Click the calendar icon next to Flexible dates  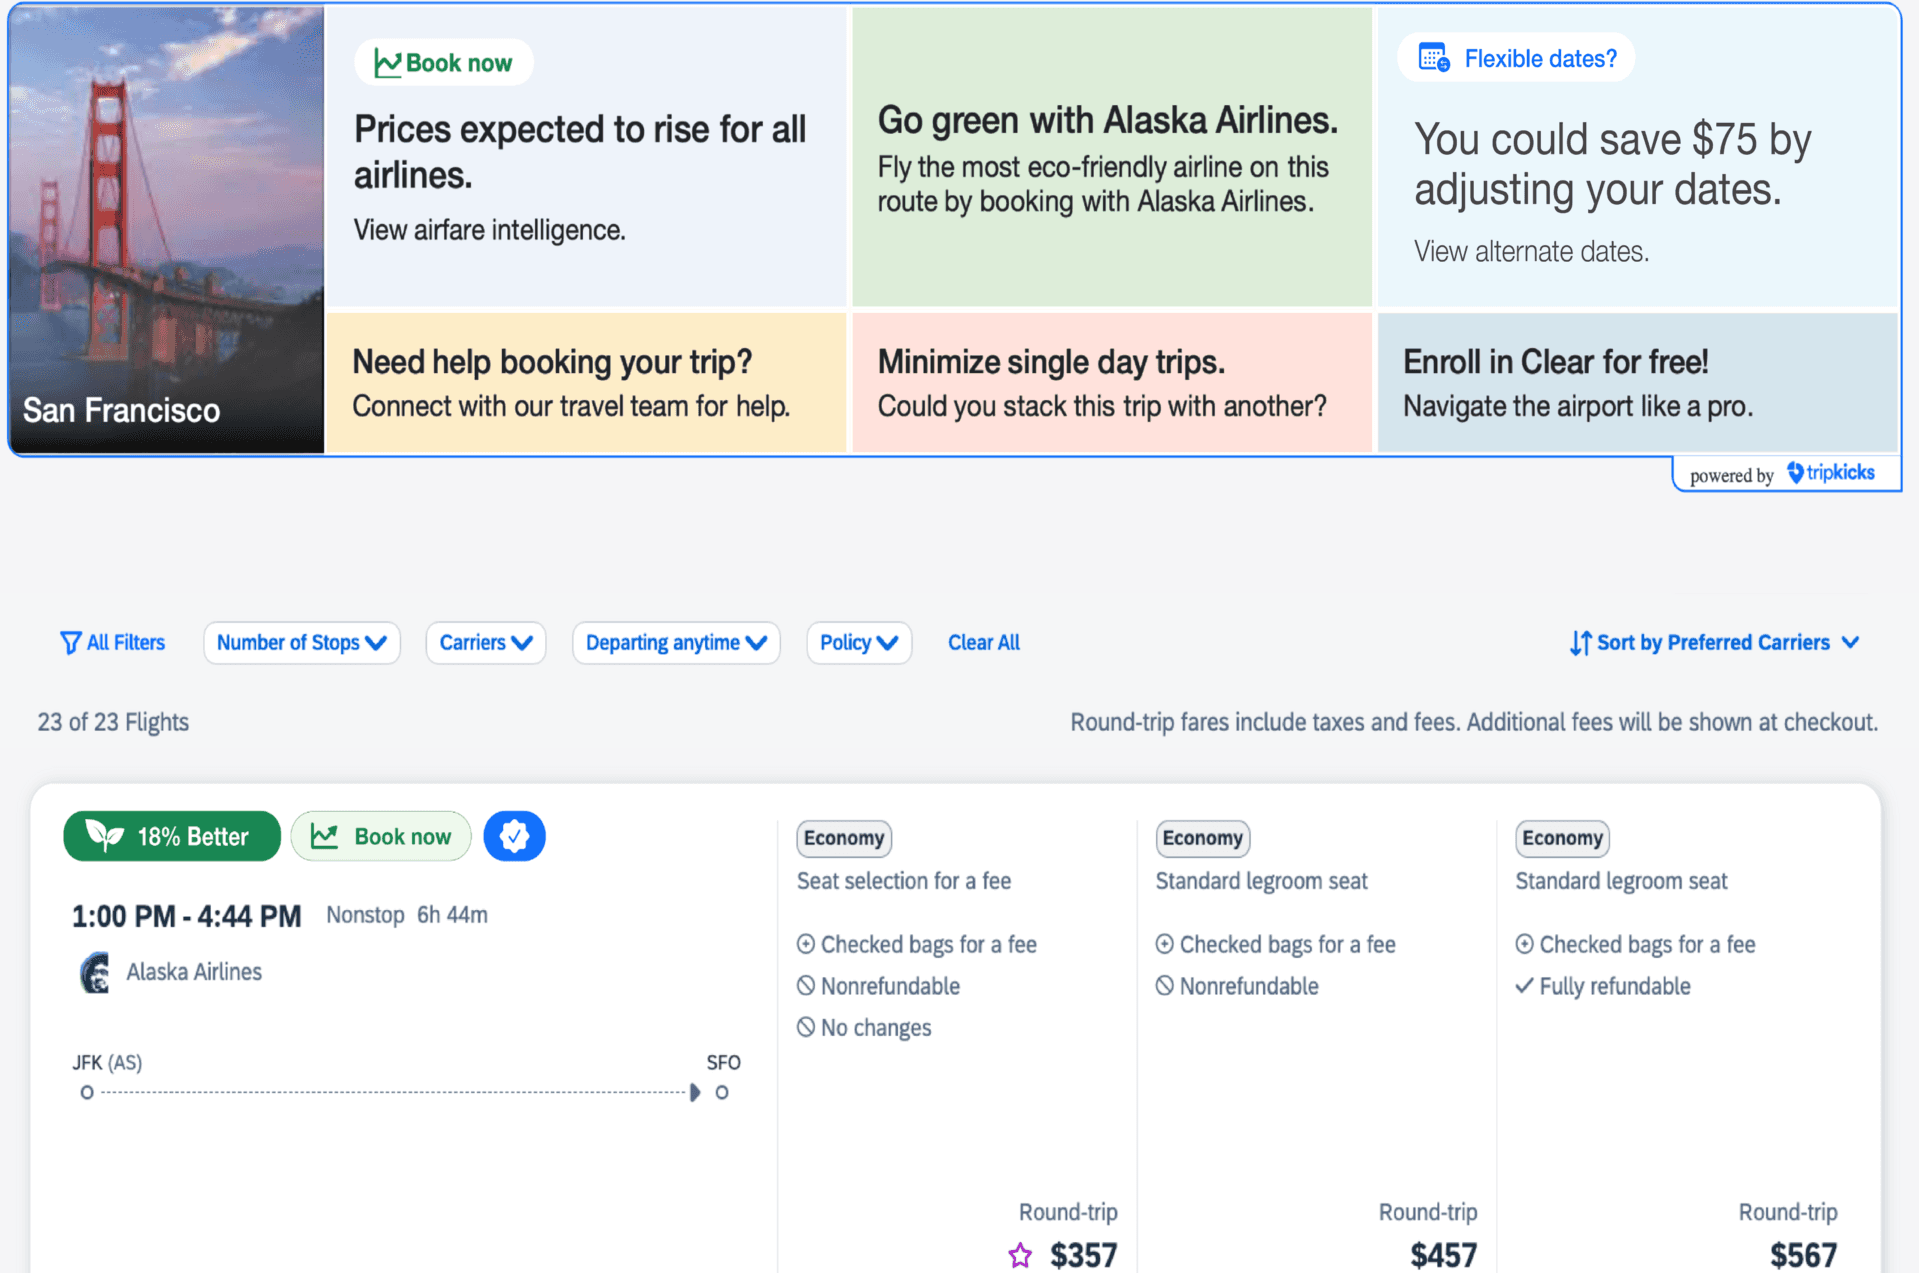click(x=1434, y=58)
